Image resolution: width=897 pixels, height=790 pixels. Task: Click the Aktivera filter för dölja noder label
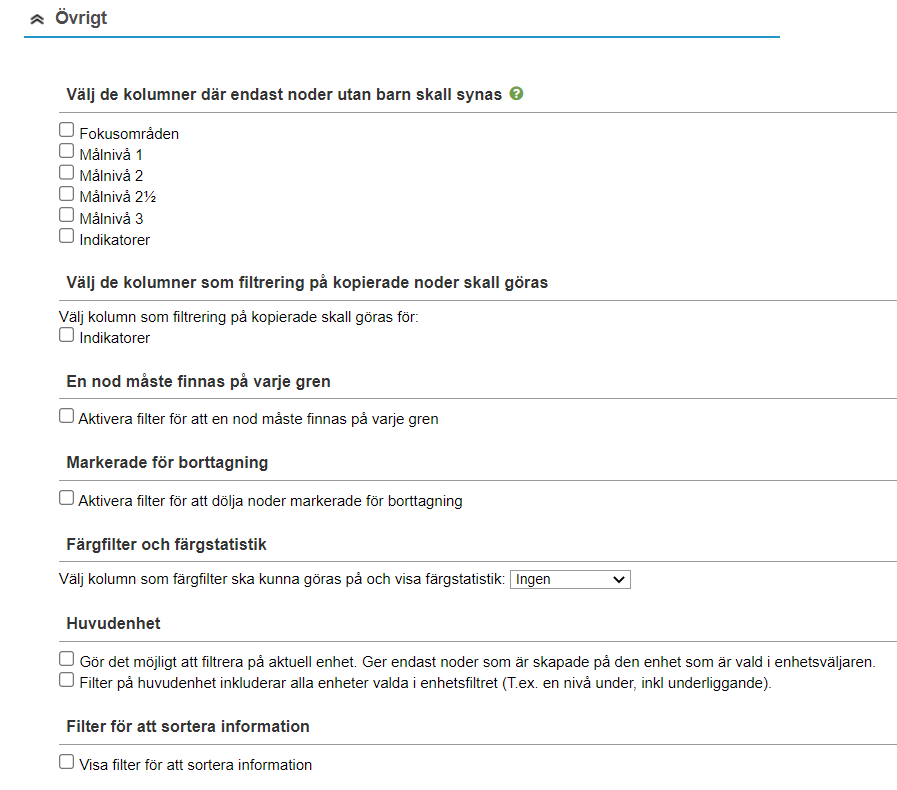[270, 501]
